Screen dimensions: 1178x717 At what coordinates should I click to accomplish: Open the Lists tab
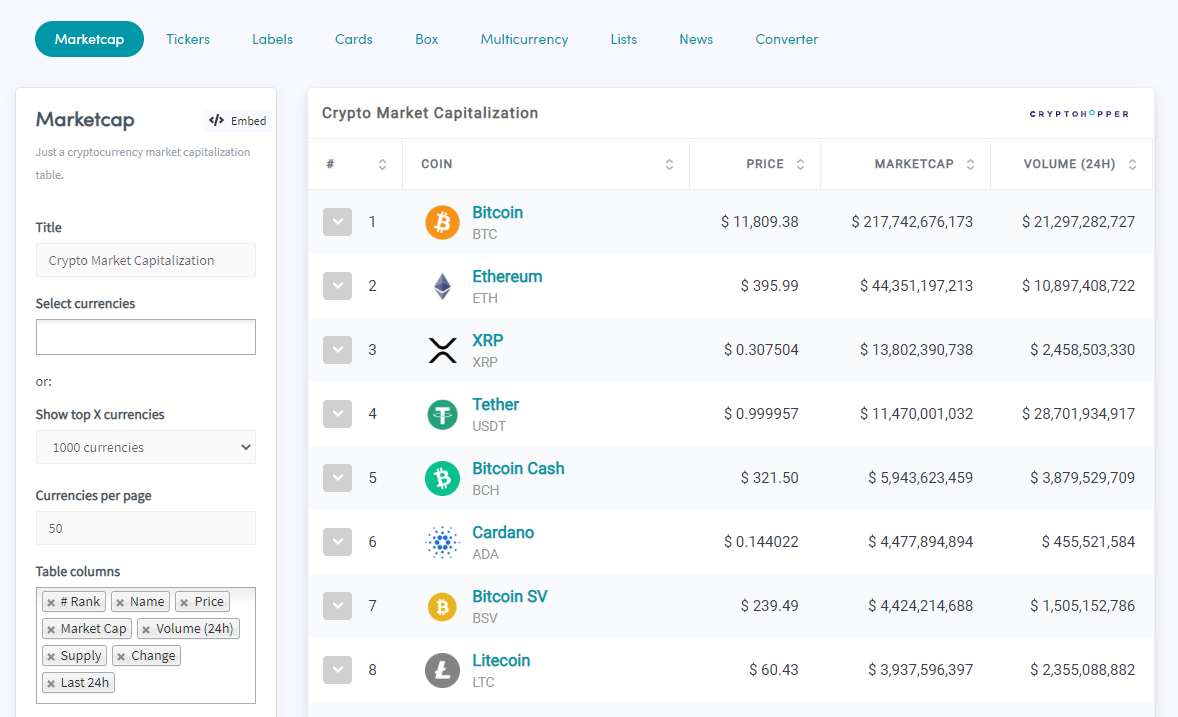624,39
